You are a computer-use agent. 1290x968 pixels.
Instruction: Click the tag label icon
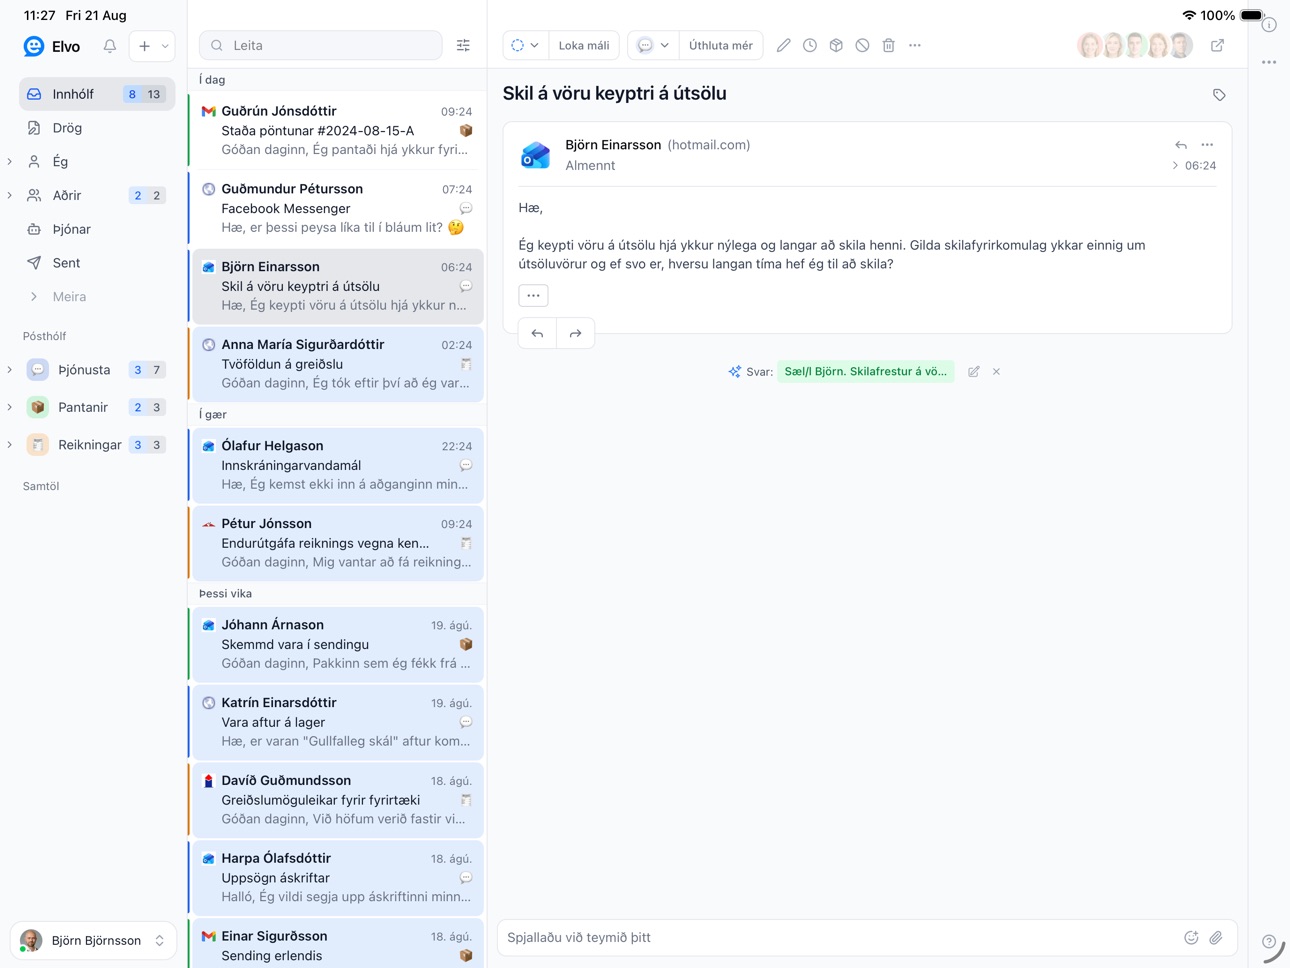point(1219,95)
